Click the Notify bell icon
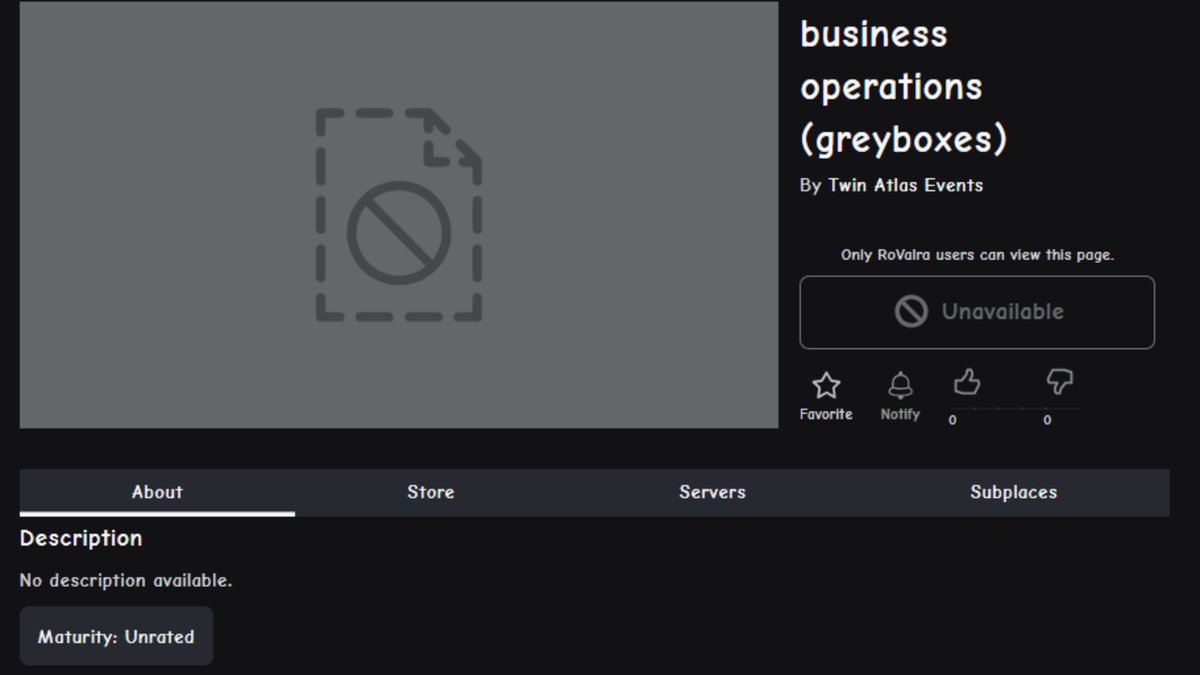 tap(901, 385)
